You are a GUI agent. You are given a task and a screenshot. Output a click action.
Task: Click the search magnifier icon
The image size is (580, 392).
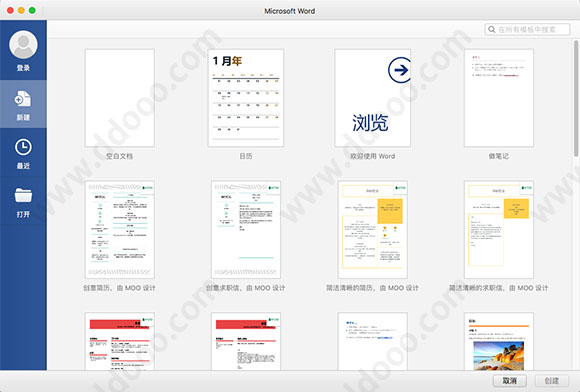(x=492, y=29)
